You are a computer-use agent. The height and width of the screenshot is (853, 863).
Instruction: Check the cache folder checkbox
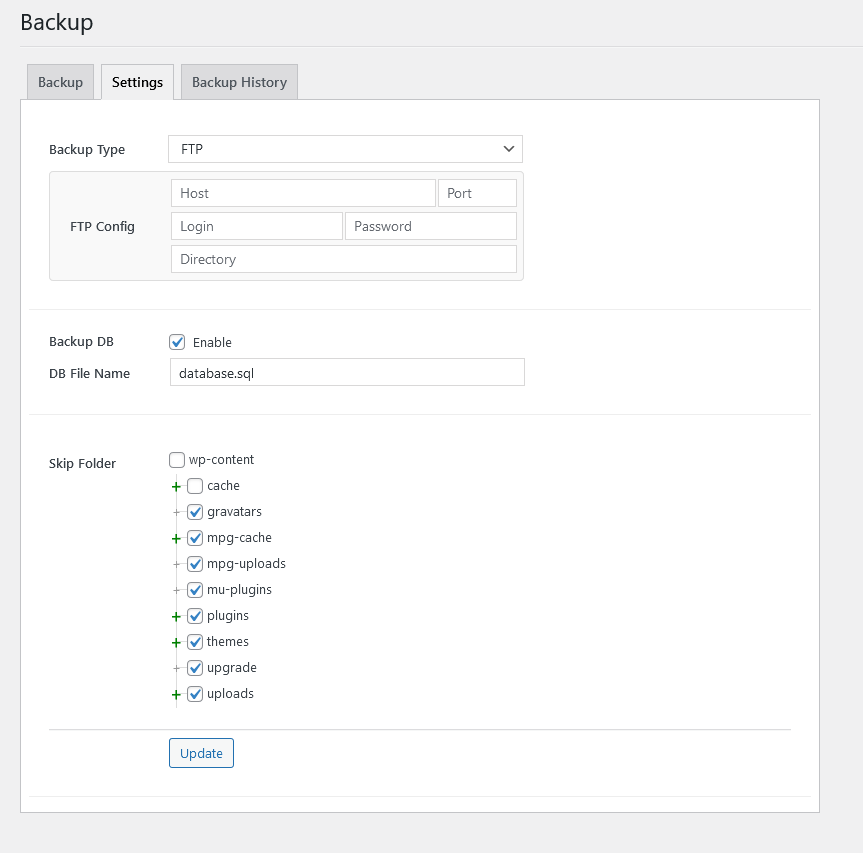195,485
